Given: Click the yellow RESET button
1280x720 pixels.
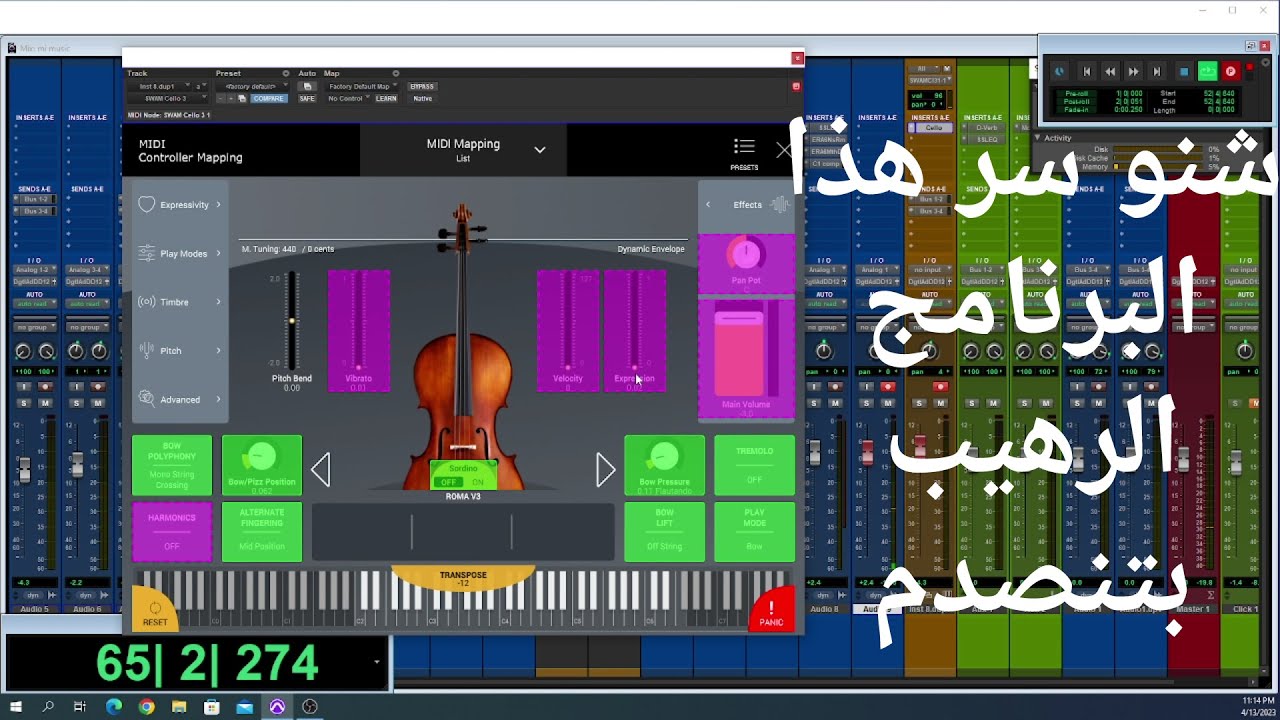Looking at the screenshot, I should coord(155,610).
